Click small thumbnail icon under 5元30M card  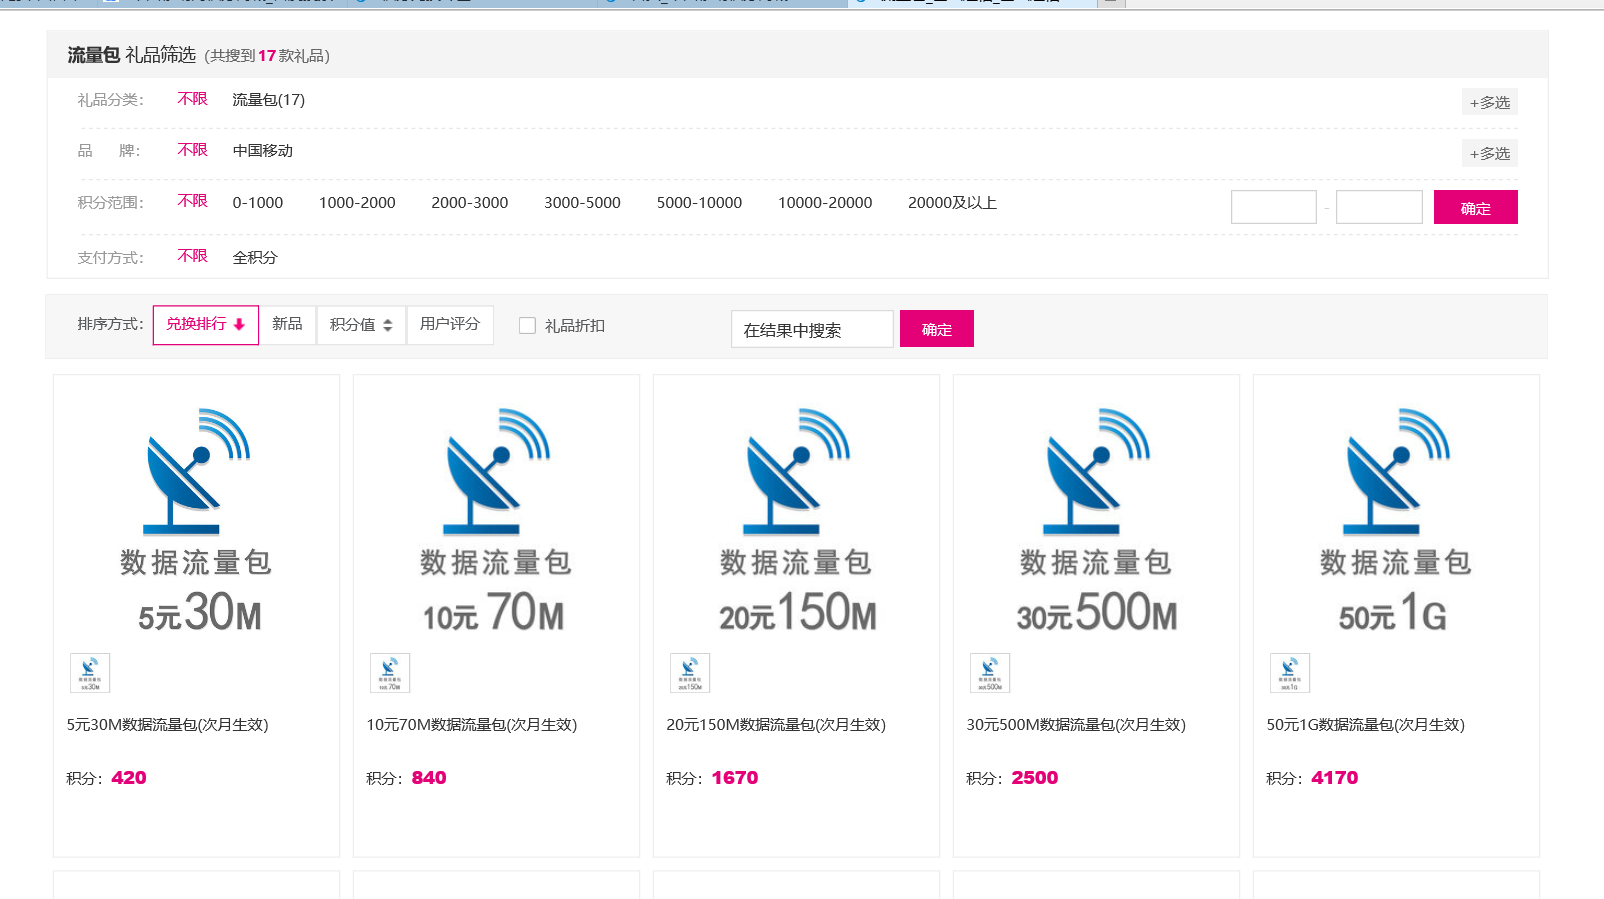tap(90, 673)
